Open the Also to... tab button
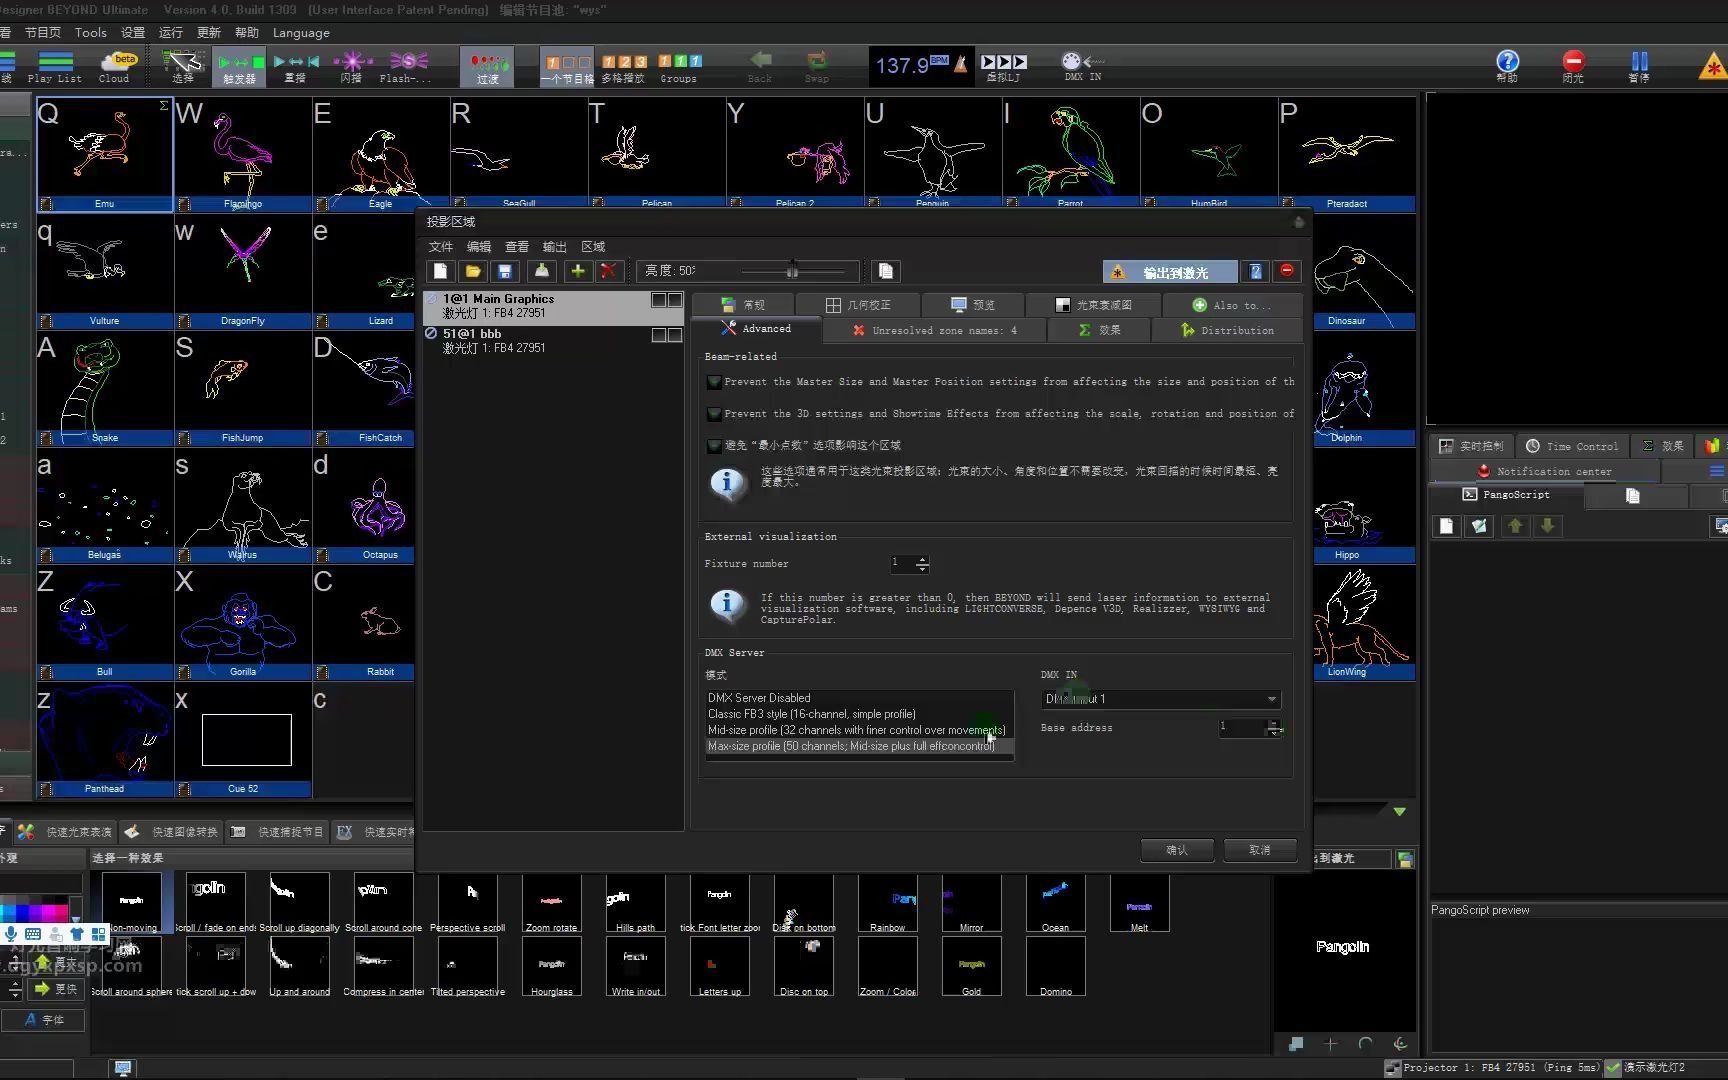 [x=1231, y=305]
